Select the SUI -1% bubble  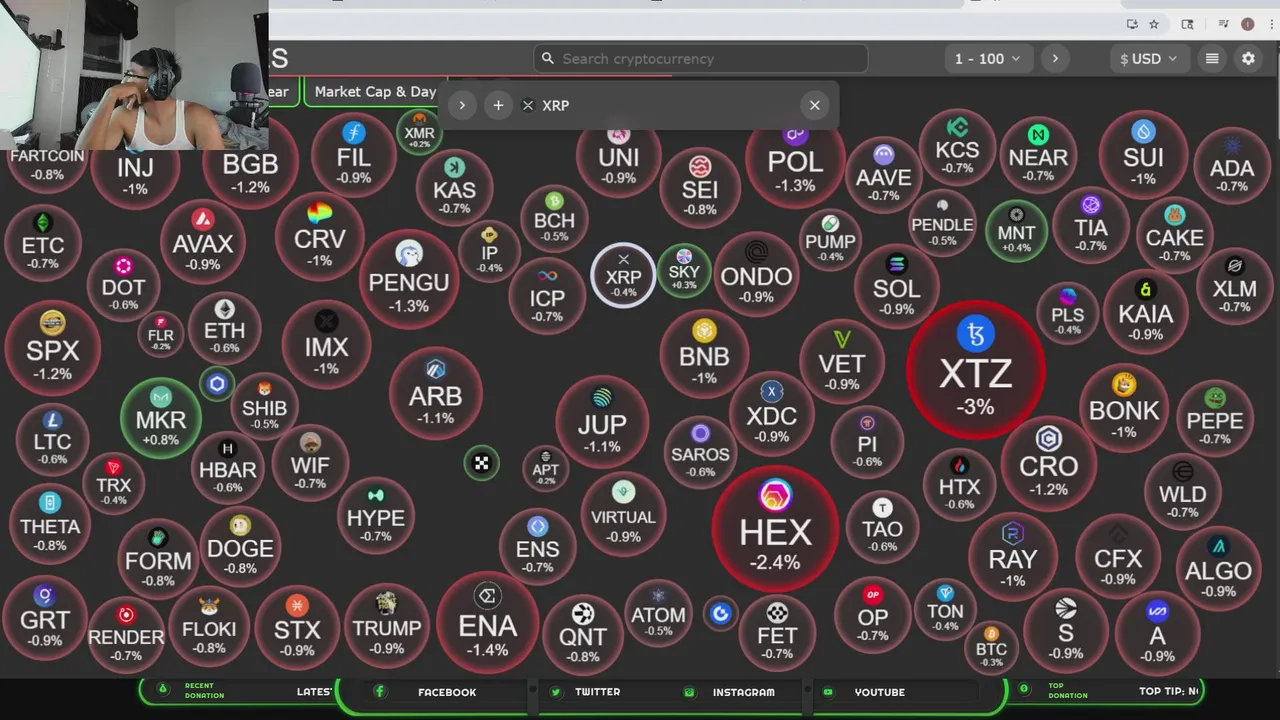pyautogui.click(x=1143, y=154)
